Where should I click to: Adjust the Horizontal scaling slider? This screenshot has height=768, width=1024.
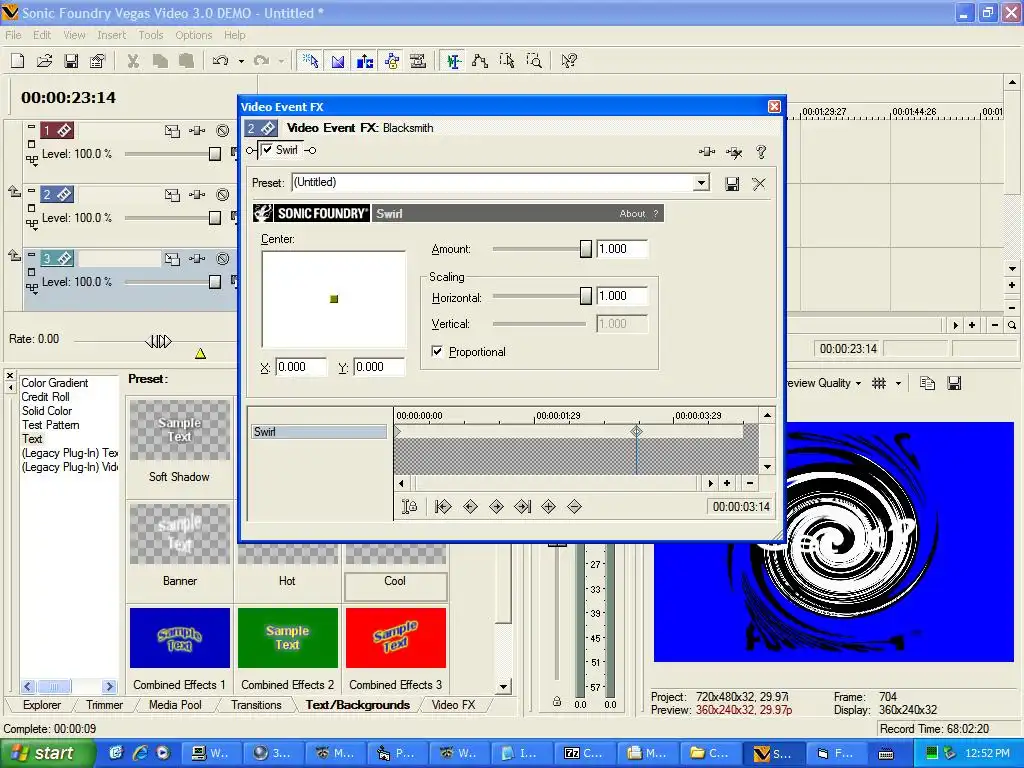[x=585, y=296]
